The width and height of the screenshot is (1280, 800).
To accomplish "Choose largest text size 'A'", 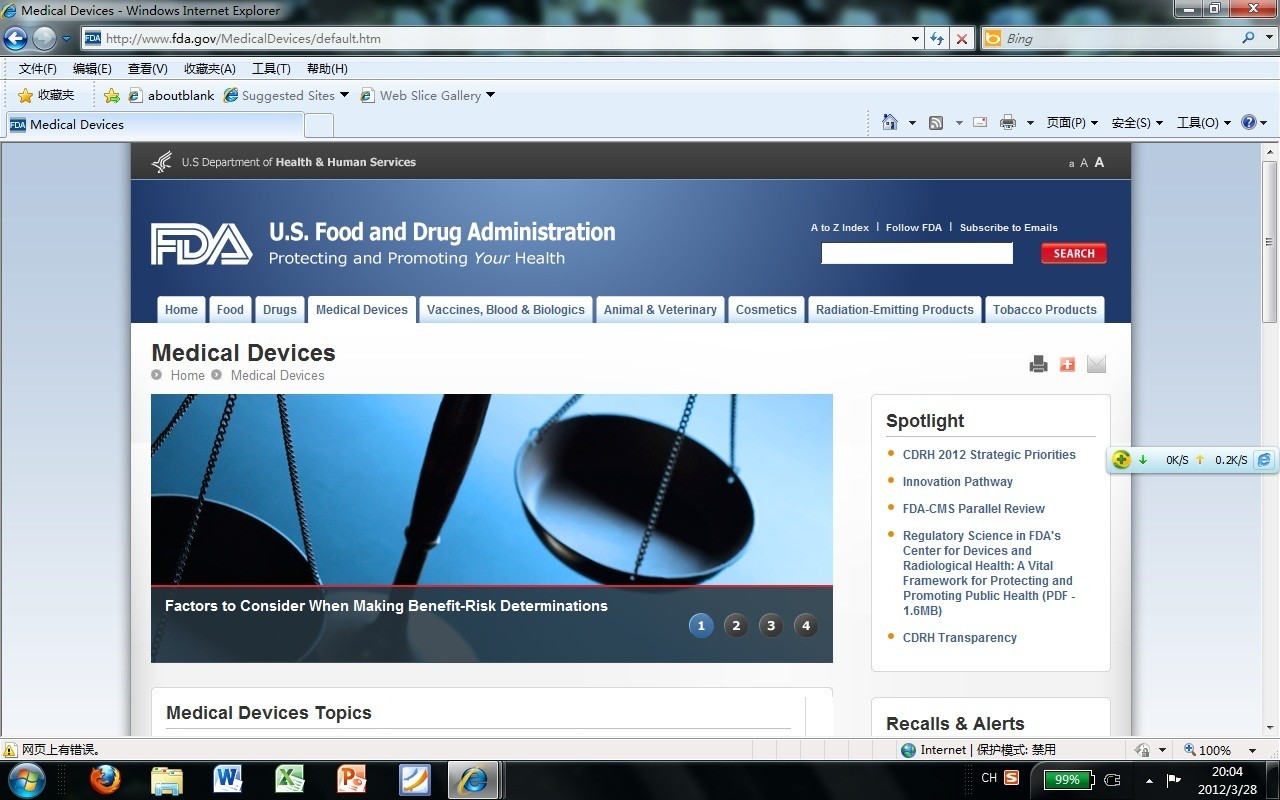I will (1099, 162).
